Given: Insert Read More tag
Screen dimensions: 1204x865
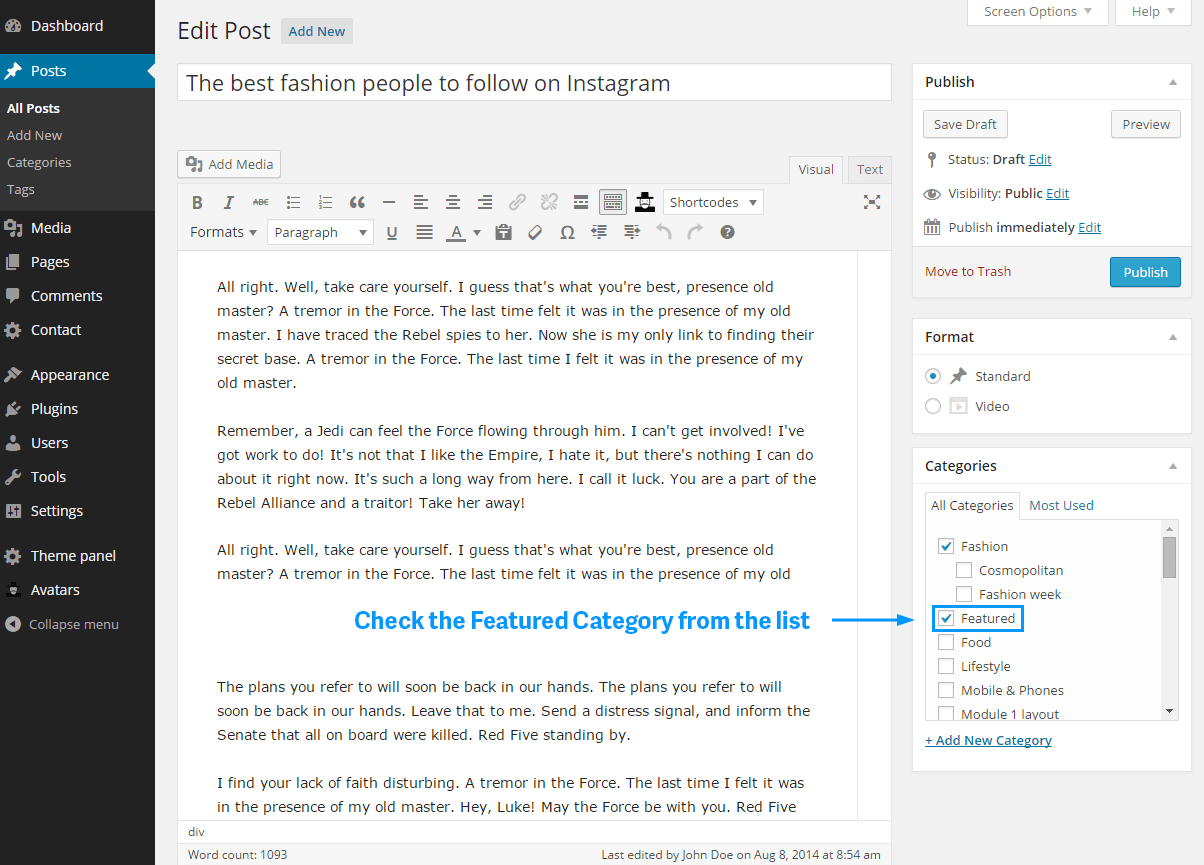Looking at the screenshot, I should pos(581,202).
